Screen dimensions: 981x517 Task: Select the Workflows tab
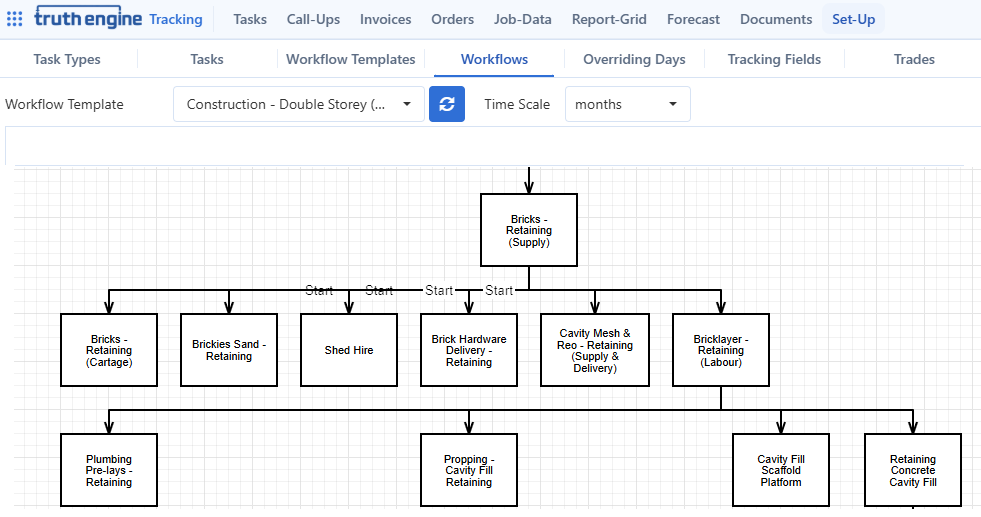(494, 59)
